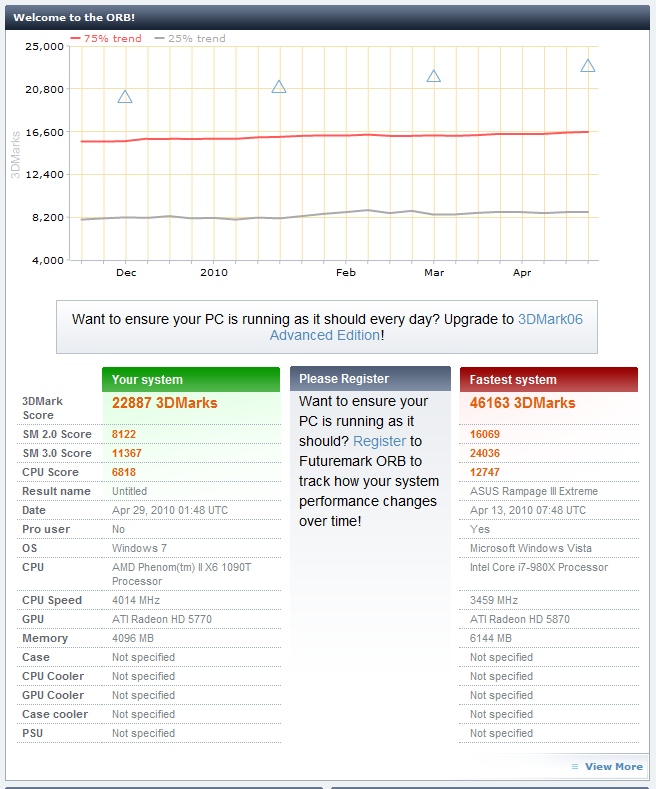Click memory value 4096 MB
Screen dimensions: 656x789
[133, 638]
